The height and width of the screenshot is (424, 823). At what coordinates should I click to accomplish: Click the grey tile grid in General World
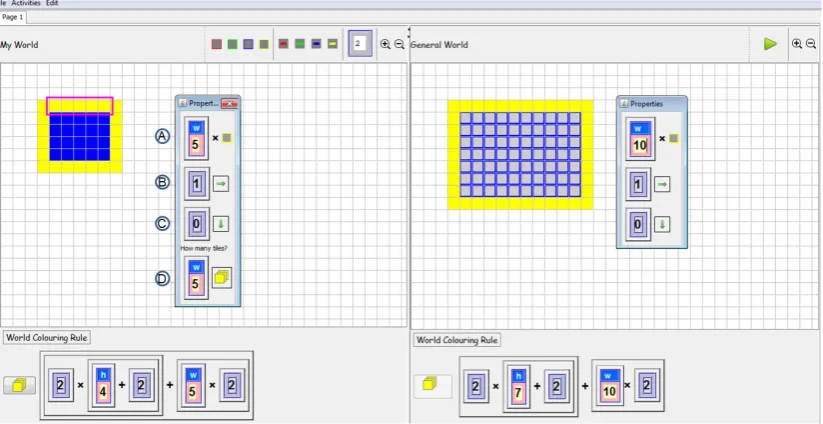point(520,154)
